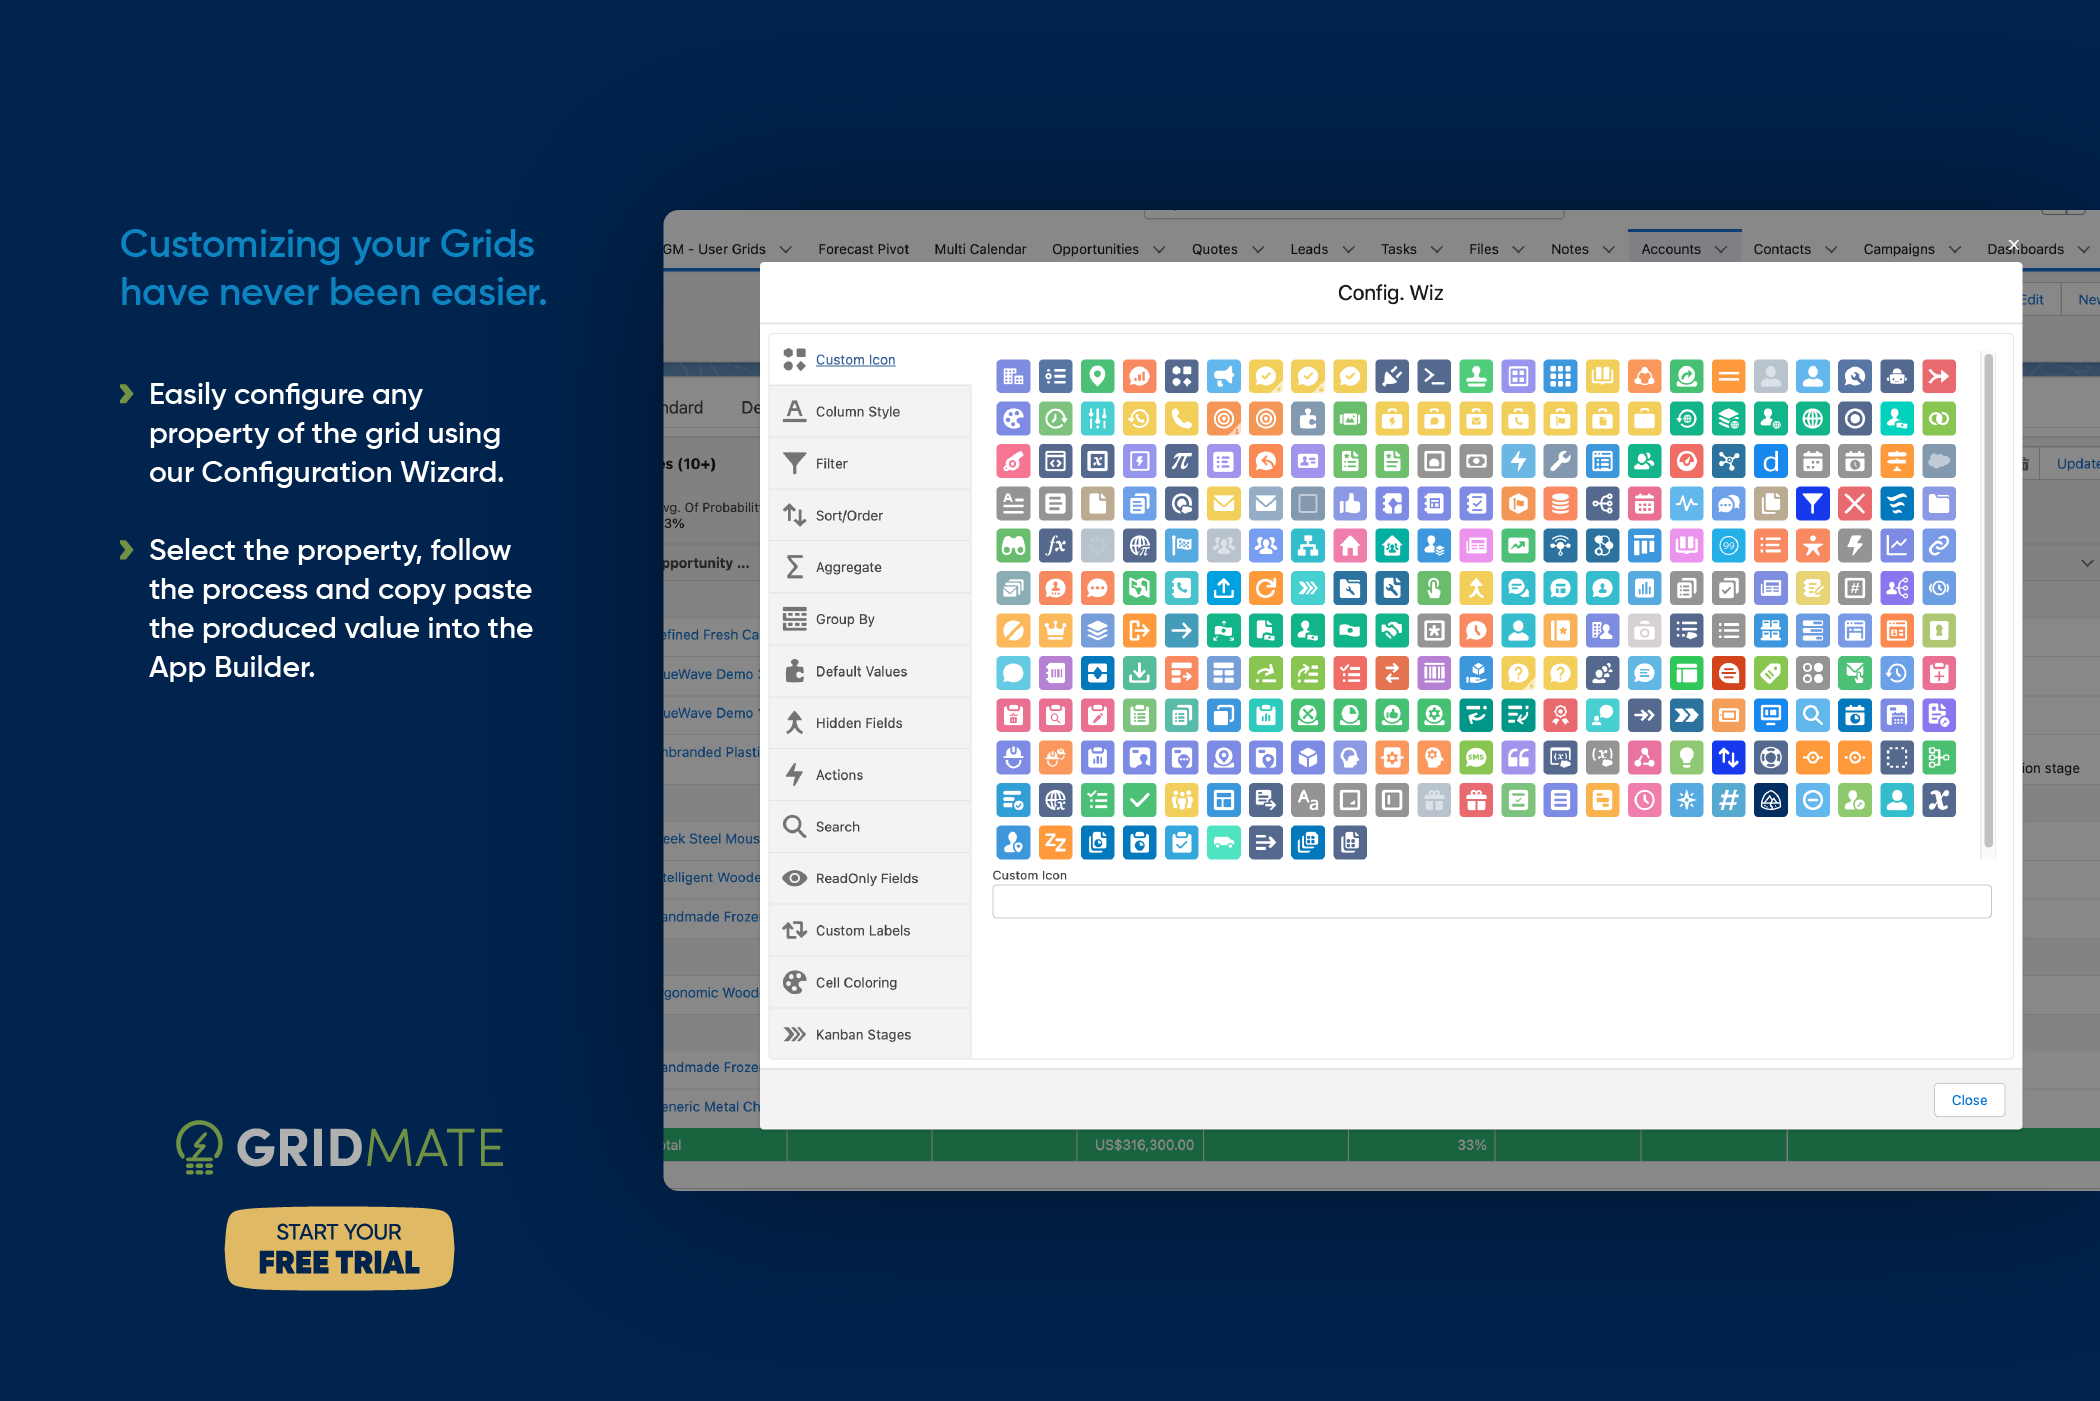Select the blue funnel filter icon
2100x1401 pixels.
point(1813,504)
